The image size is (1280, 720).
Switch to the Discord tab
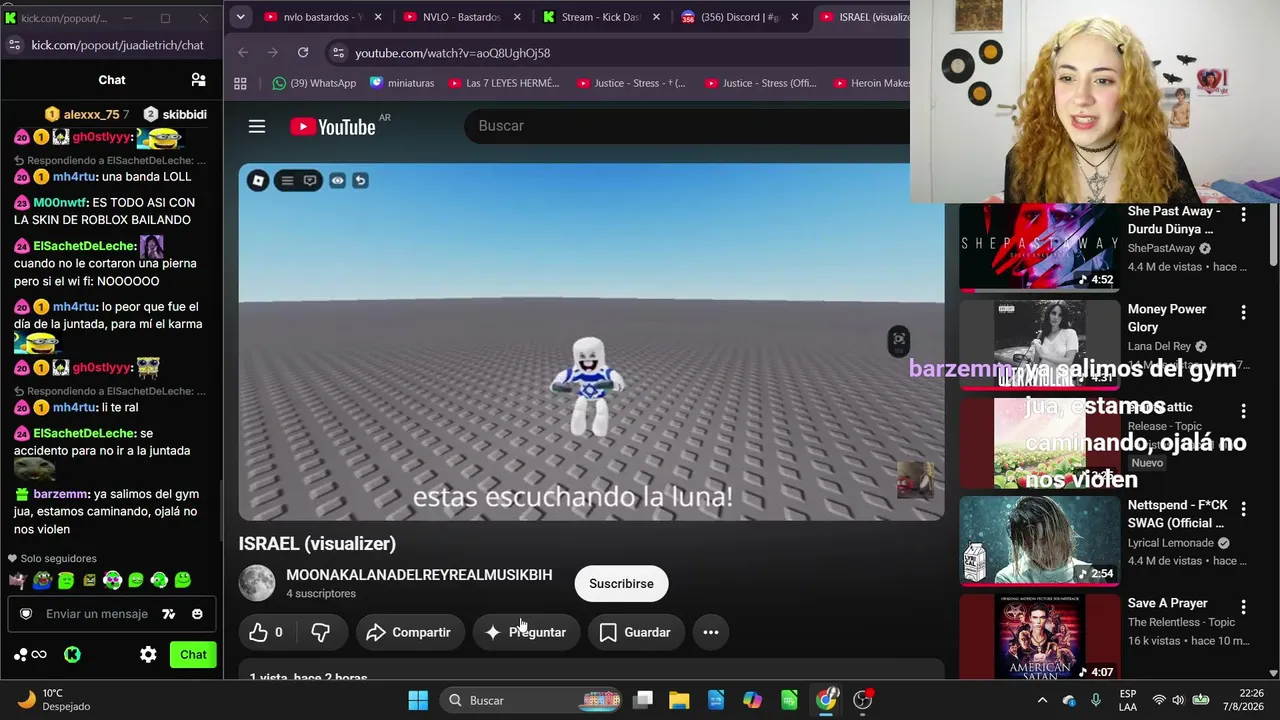point(738,17)
